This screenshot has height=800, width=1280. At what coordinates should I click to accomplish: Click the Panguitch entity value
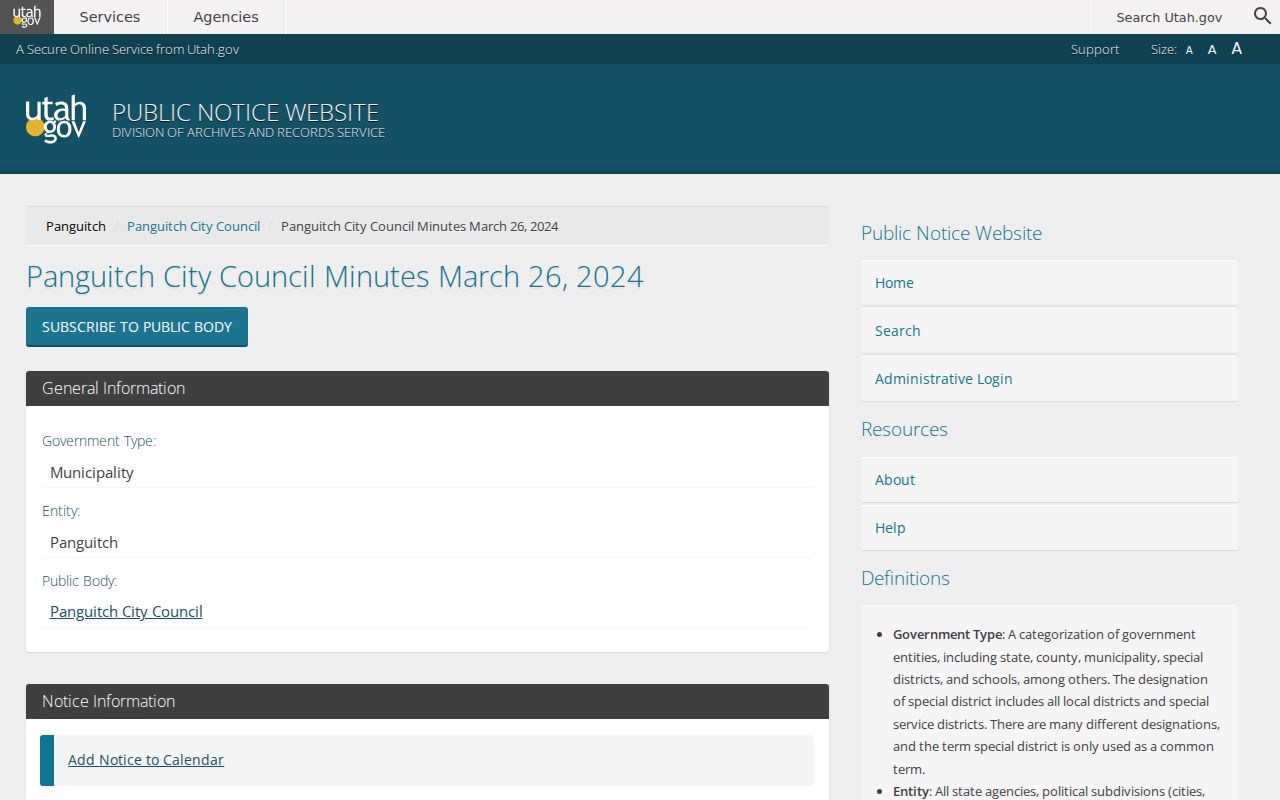click(84, 543)
